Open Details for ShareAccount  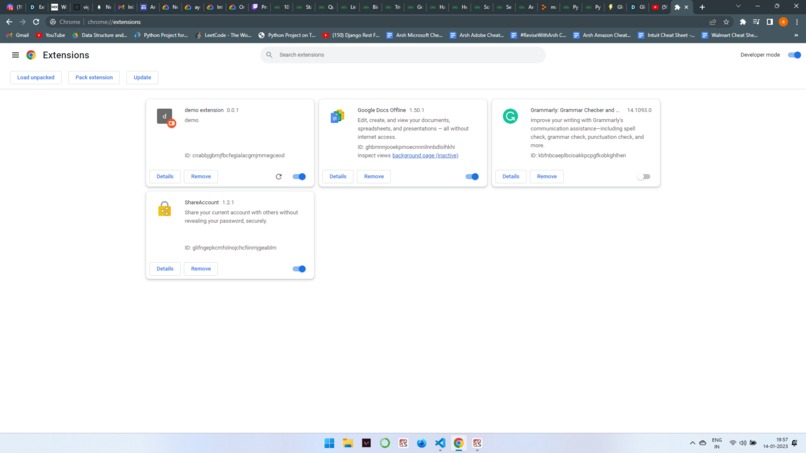pos(165,269)
